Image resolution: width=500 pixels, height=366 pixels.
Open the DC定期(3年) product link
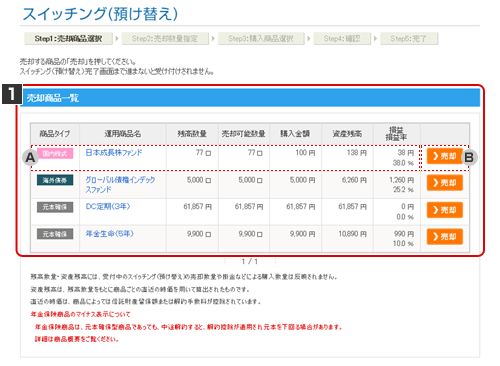(x=108, y=207)
